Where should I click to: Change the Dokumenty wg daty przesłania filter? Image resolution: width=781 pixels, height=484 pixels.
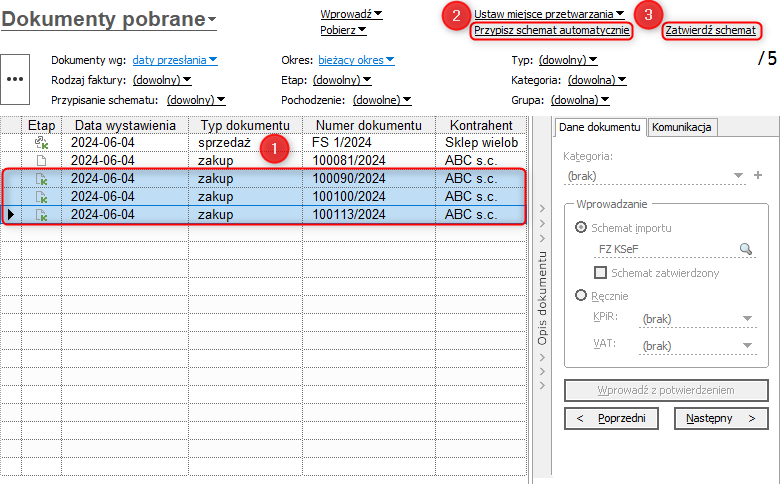[175, 60]
